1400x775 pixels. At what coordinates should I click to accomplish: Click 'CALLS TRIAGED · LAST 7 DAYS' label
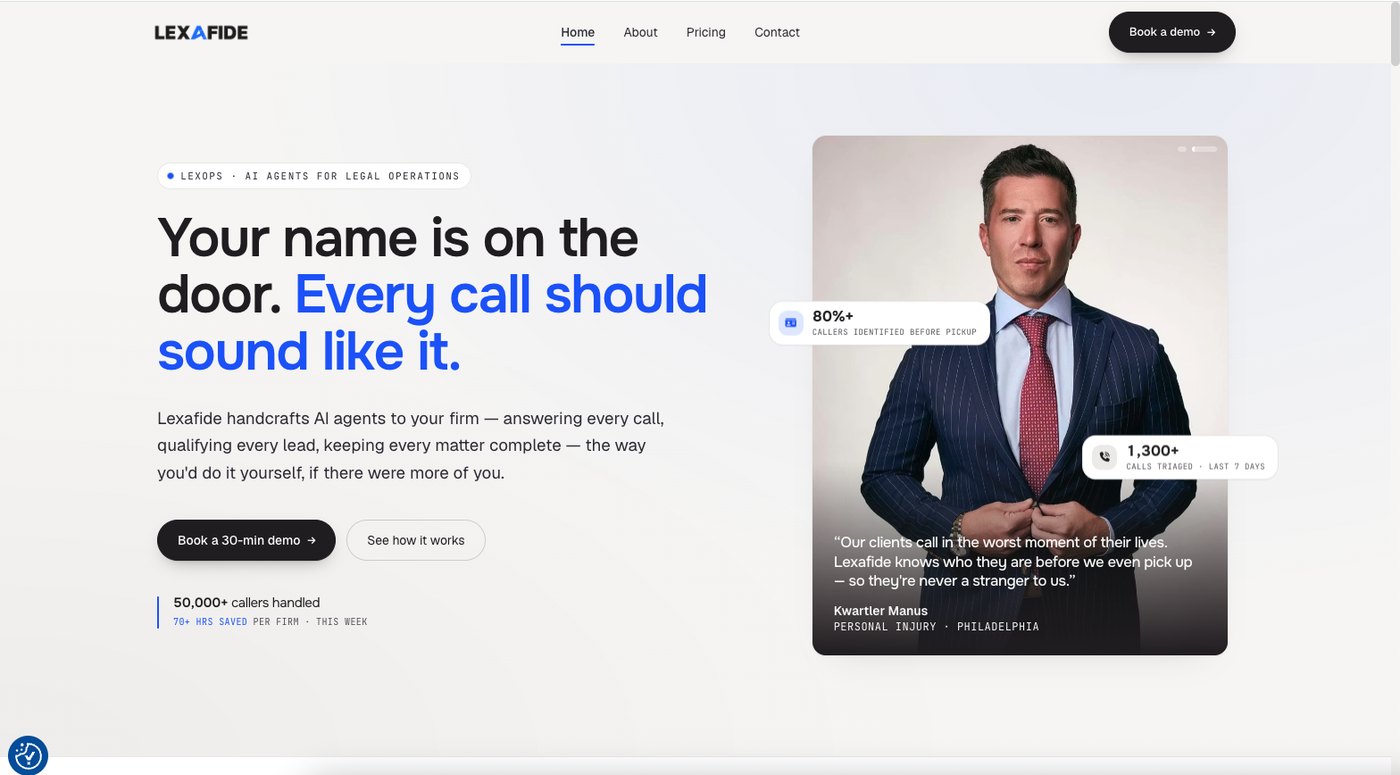pos(1195,467)
